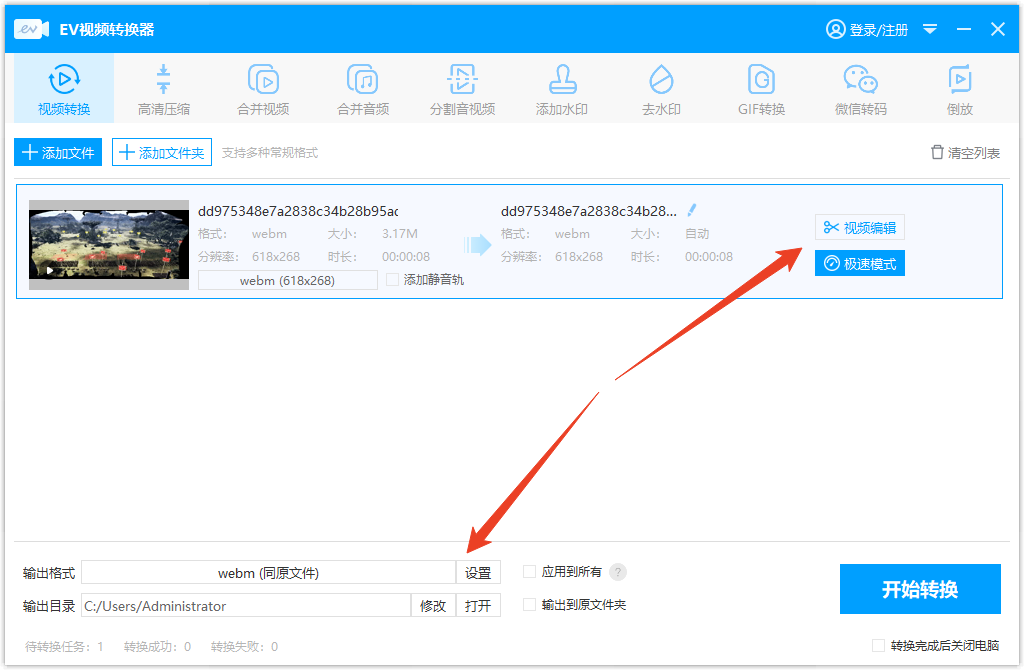The image size is (1024, 670).
Task: Toggle 转换完成后关闭电脑 shutdown checkbox
Action: pos(878,646)
